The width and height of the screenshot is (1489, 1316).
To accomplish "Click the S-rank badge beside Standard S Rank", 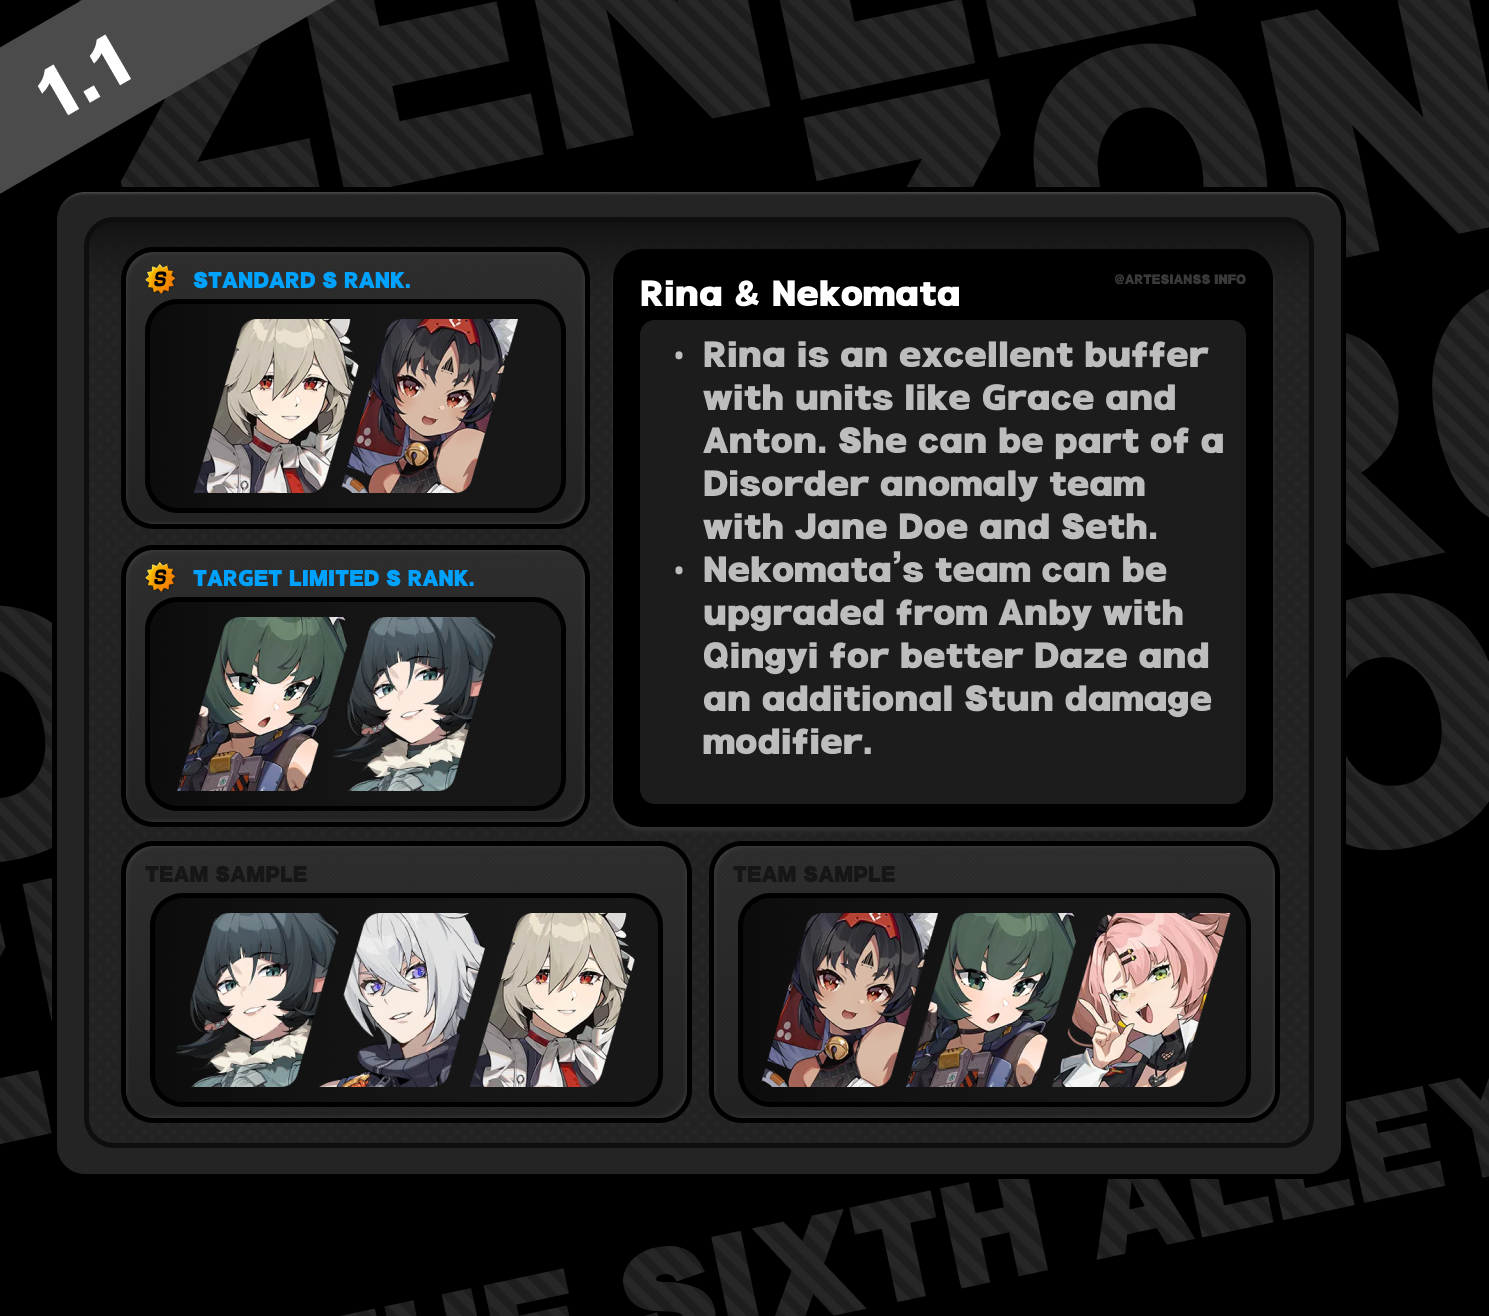I will 160,279.
